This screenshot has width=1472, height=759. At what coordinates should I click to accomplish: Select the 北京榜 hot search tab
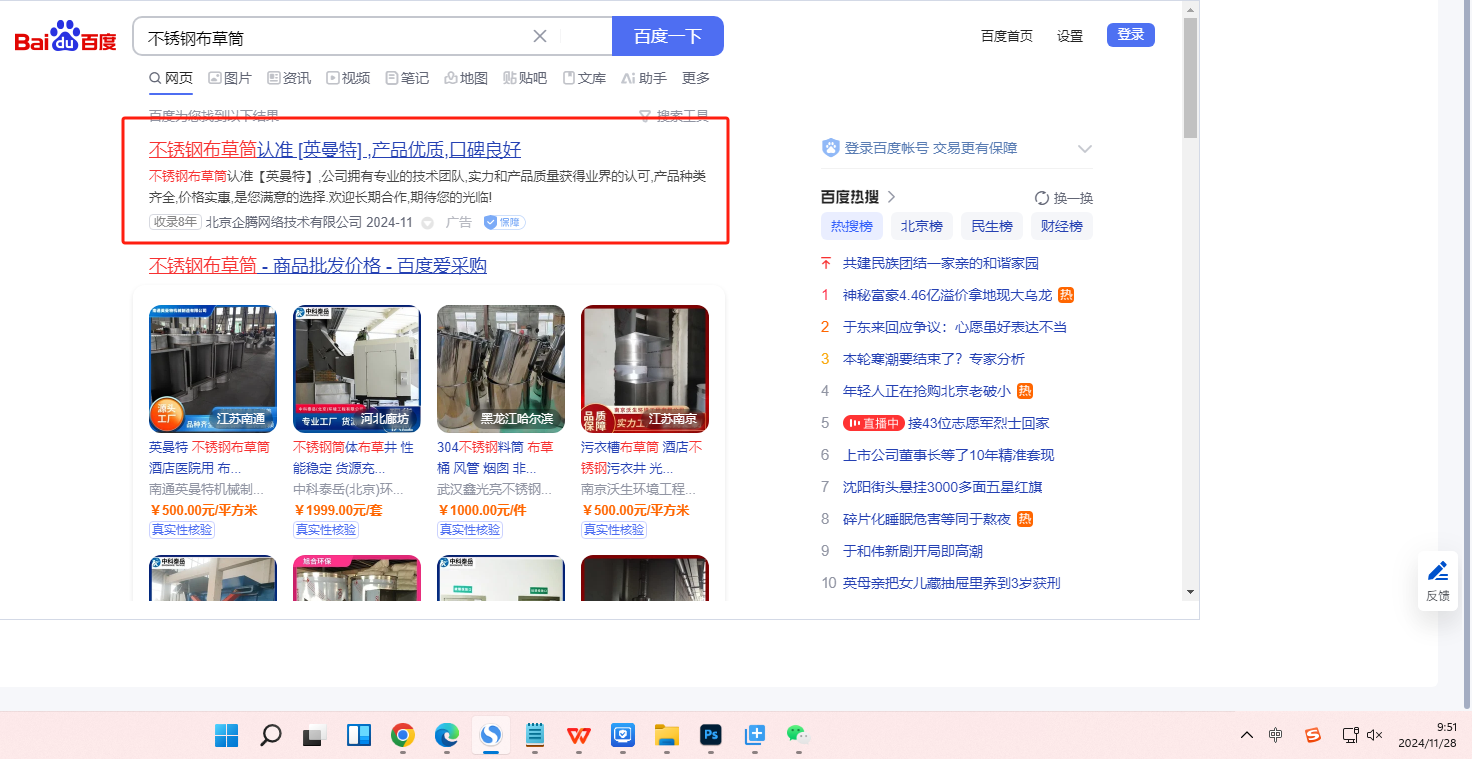pyautogui.click(x=921, y=226)
